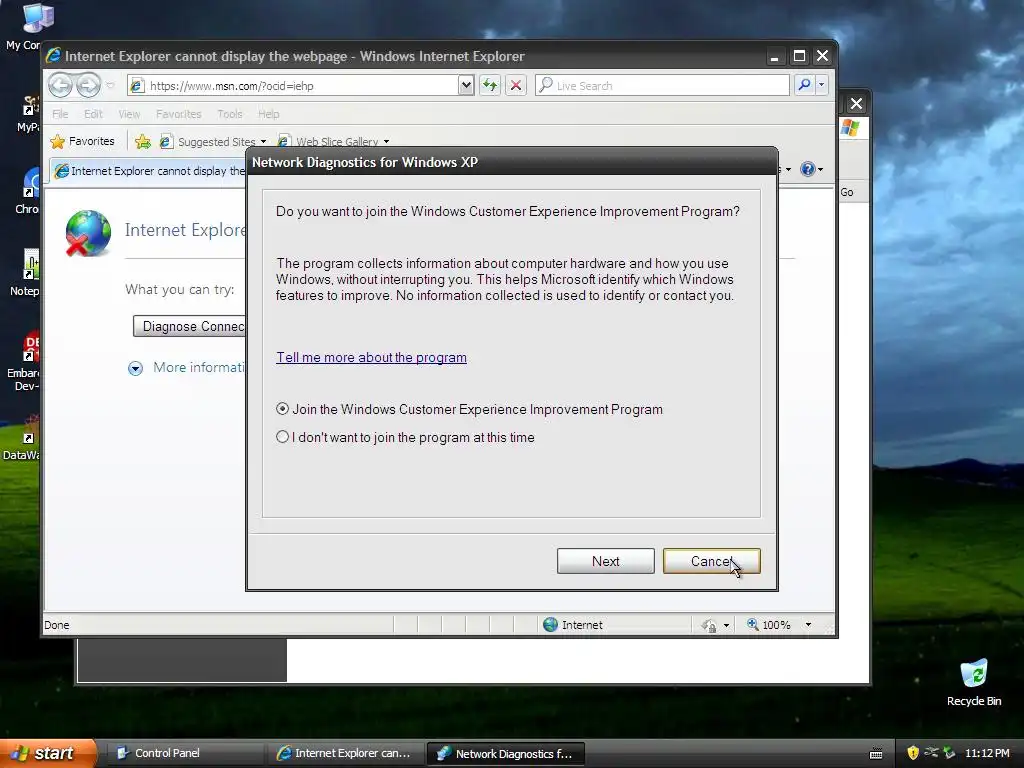Go forward in Internet Explorer

(x=88, y=85)
